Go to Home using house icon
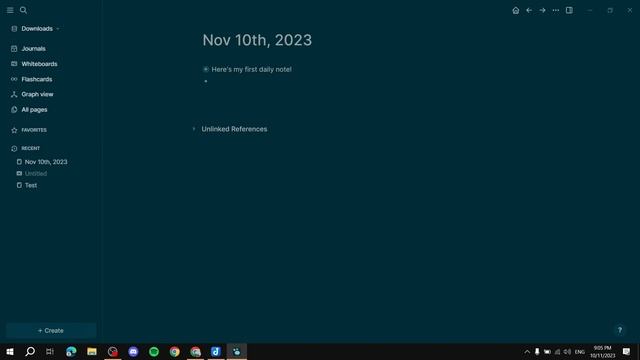The width and height of the screenshot is (640, 360). (516, 11)
